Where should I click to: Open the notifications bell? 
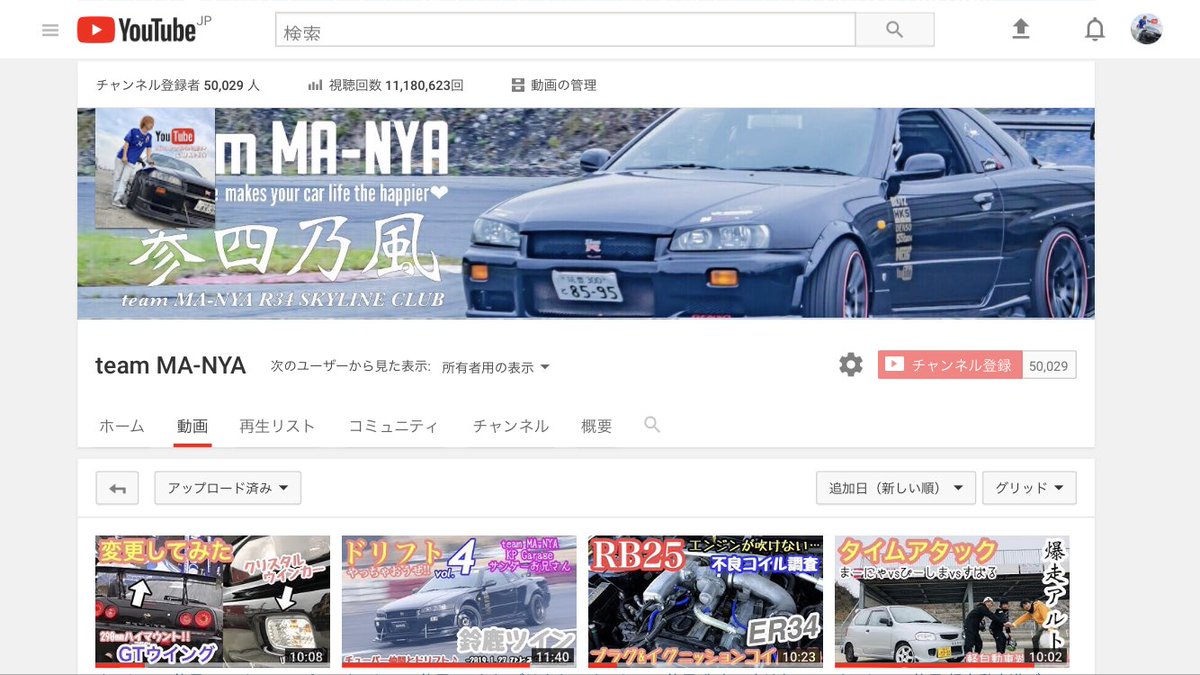(x=1095, y=30)
